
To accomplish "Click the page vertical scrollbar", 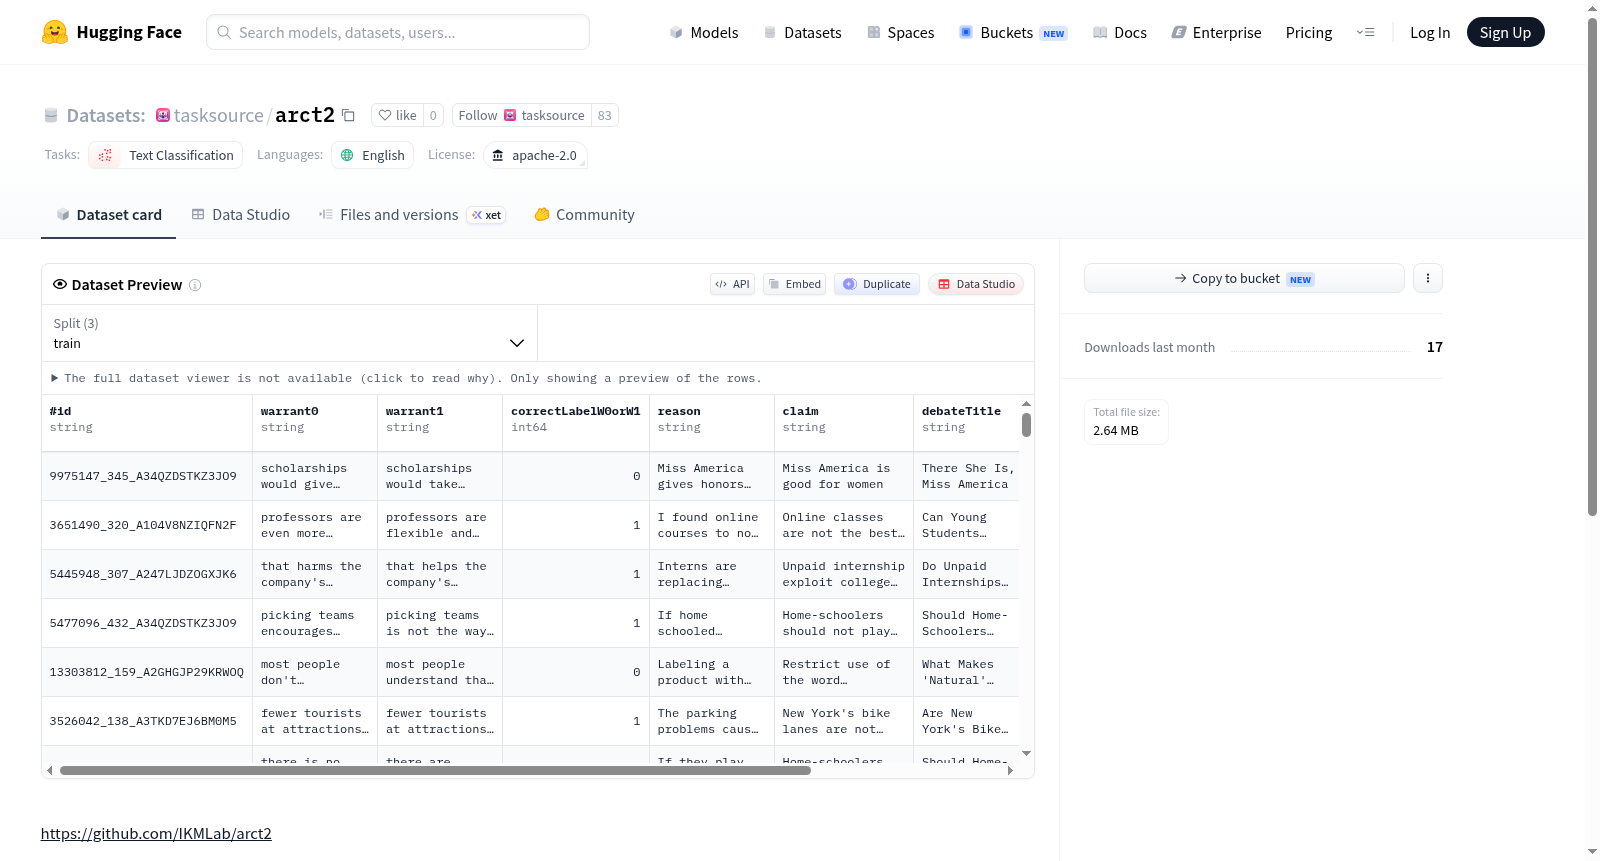I will point(1592,267).
